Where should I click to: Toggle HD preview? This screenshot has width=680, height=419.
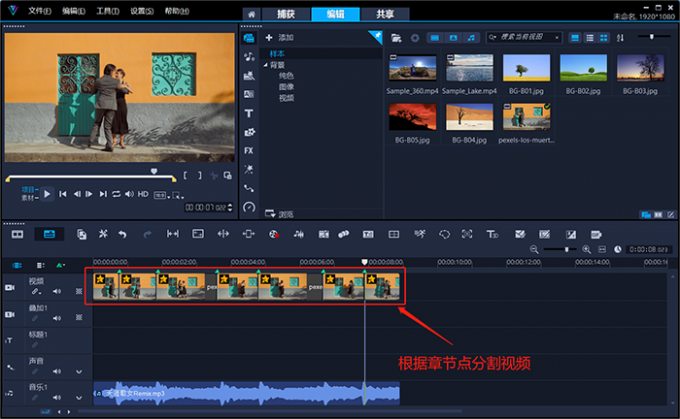click(x=143, y=194)
